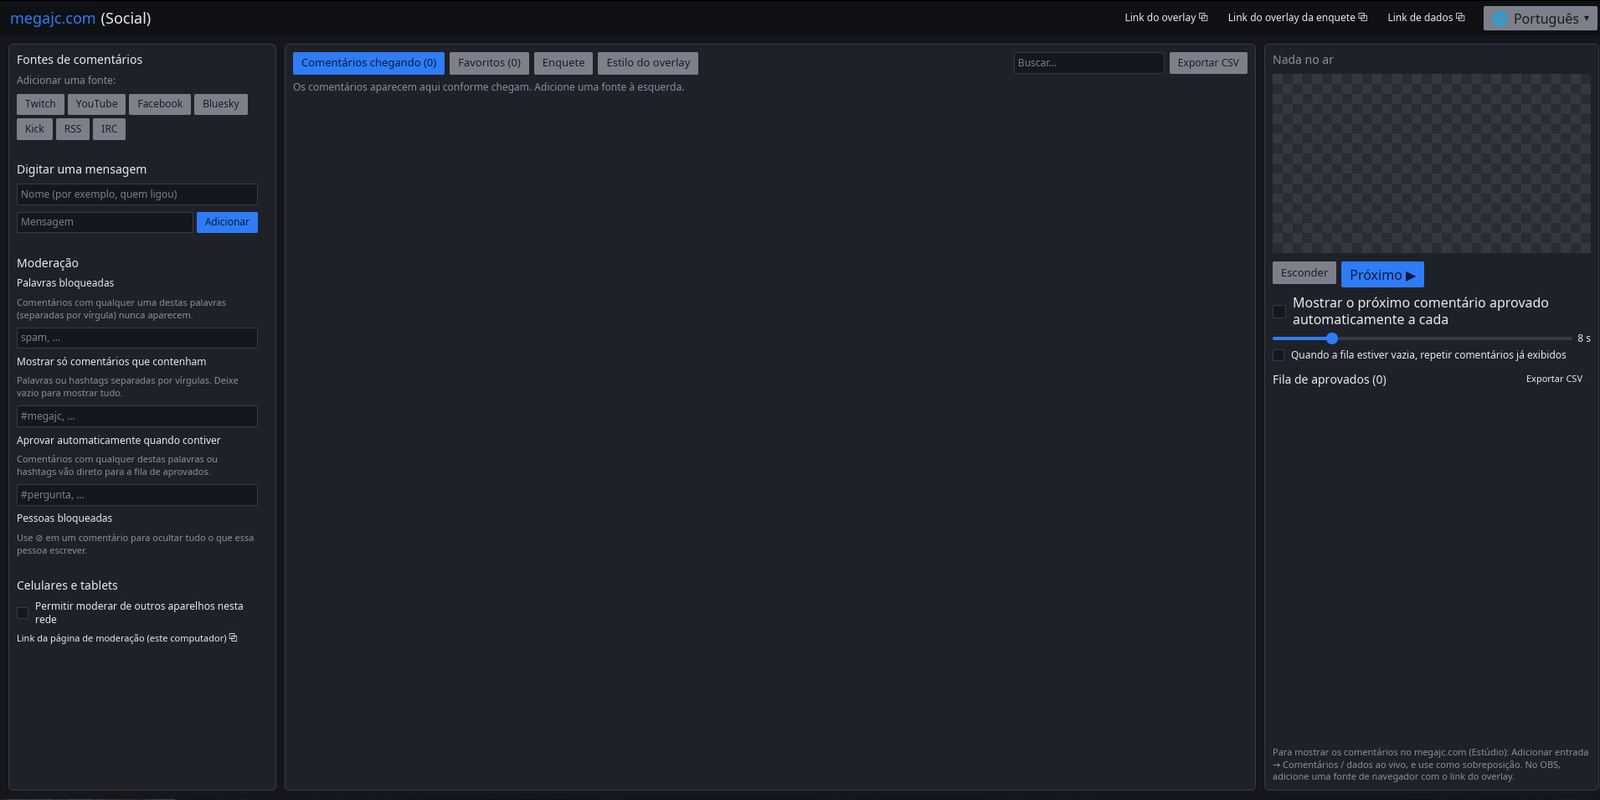Add a Kick comment source

click(34, 129)
